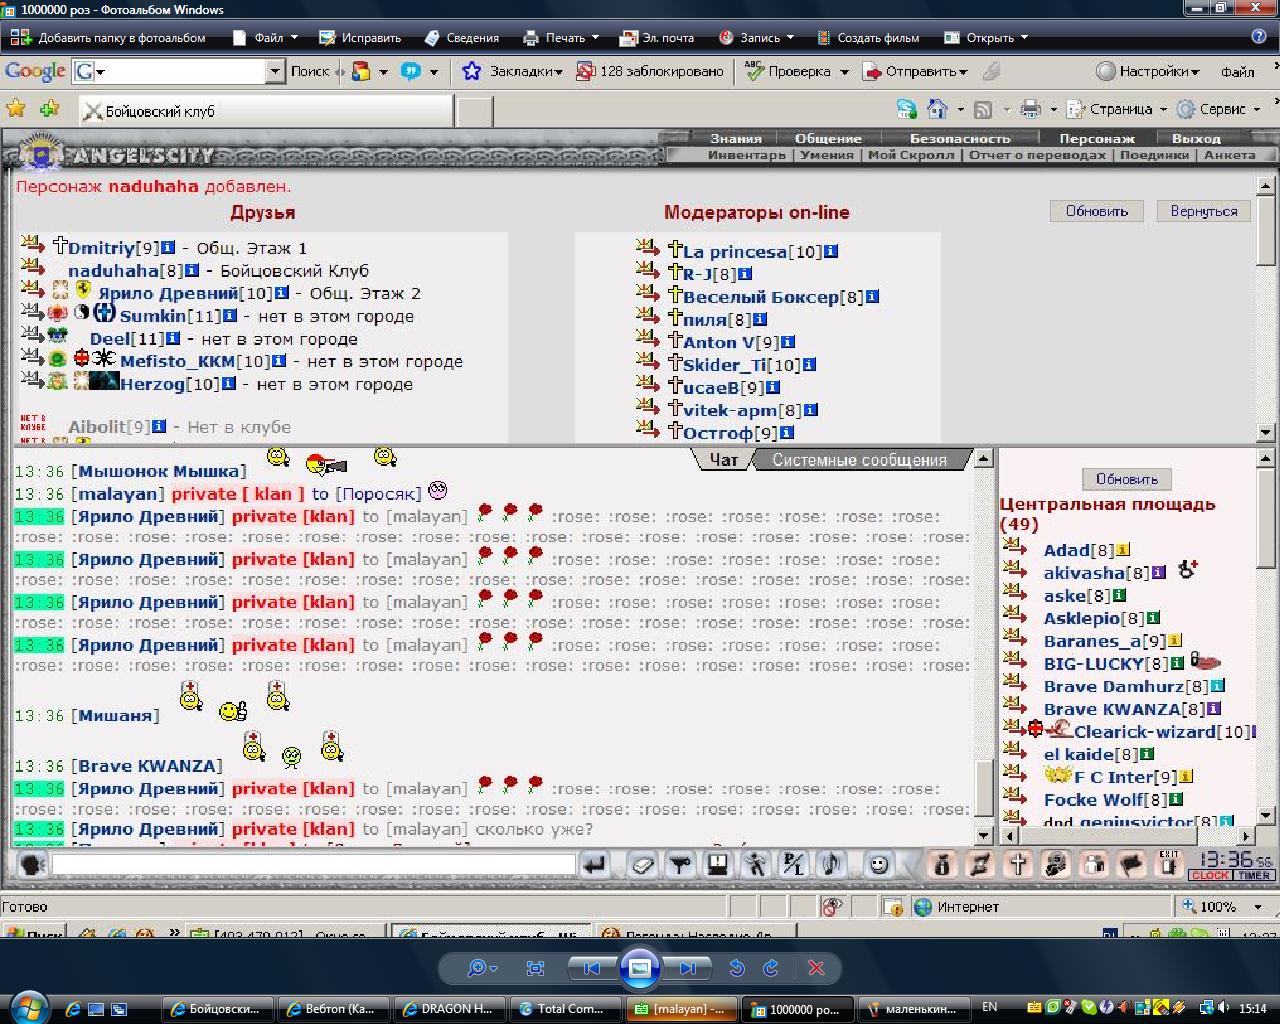The width and height of the screenshot is (1280, 1024).
Task: Click the info icon next to La princesa
Action: click(x=830, y=251)
